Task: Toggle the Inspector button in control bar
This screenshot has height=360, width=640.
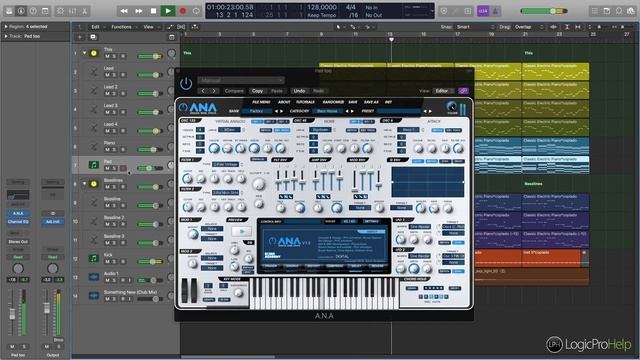Action: coord(21,11)
